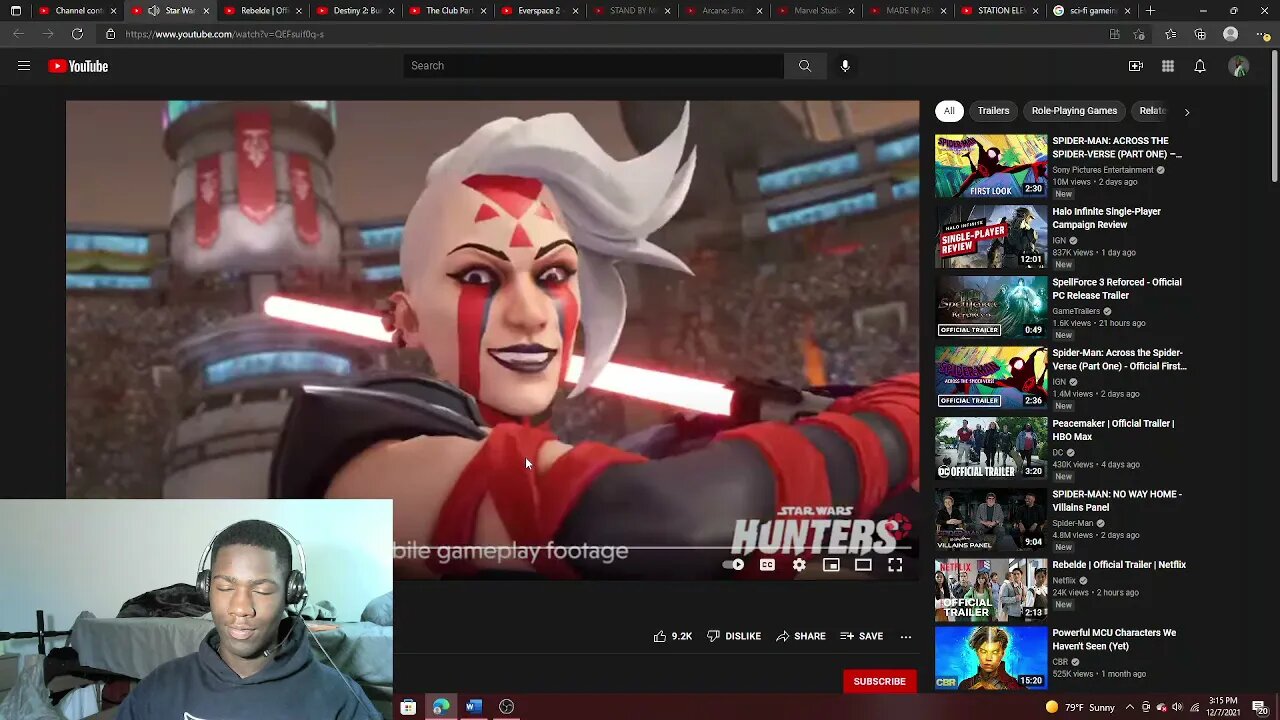Click the GameTrailers channel name
This screenshot has height=720, width=1280.
click(x=1076, y=311)
